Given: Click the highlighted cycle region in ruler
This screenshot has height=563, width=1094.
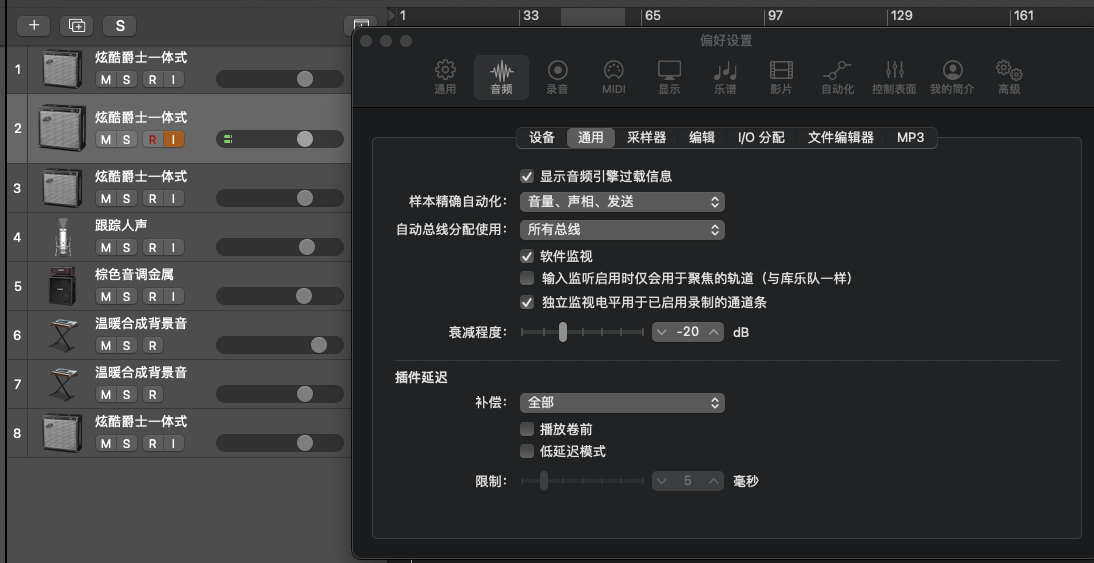Looking at the screenshot, I should 593,16.
